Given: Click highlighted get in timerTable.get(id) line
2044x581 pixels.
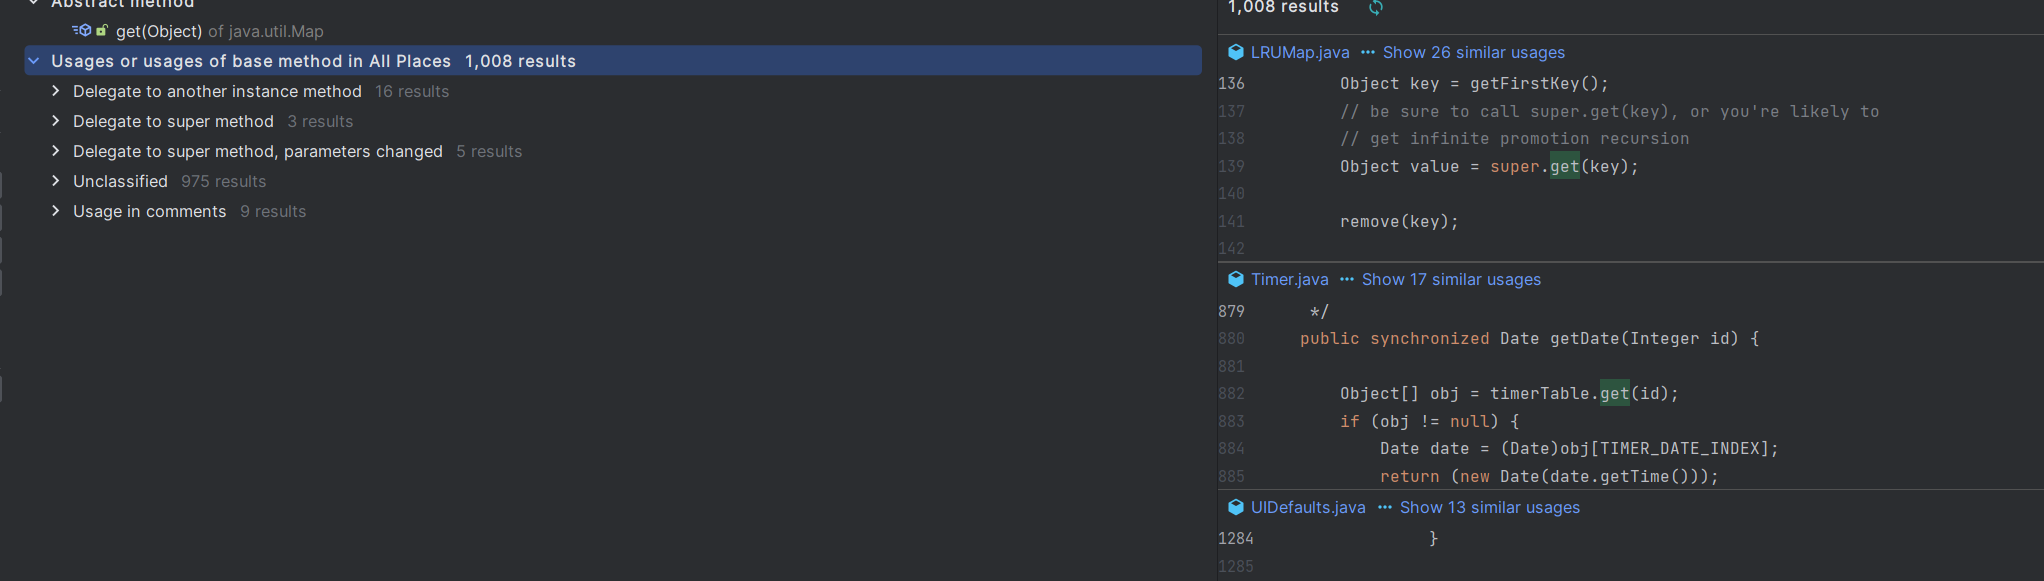Looking at the screenshot, I should click(1614, 393).
